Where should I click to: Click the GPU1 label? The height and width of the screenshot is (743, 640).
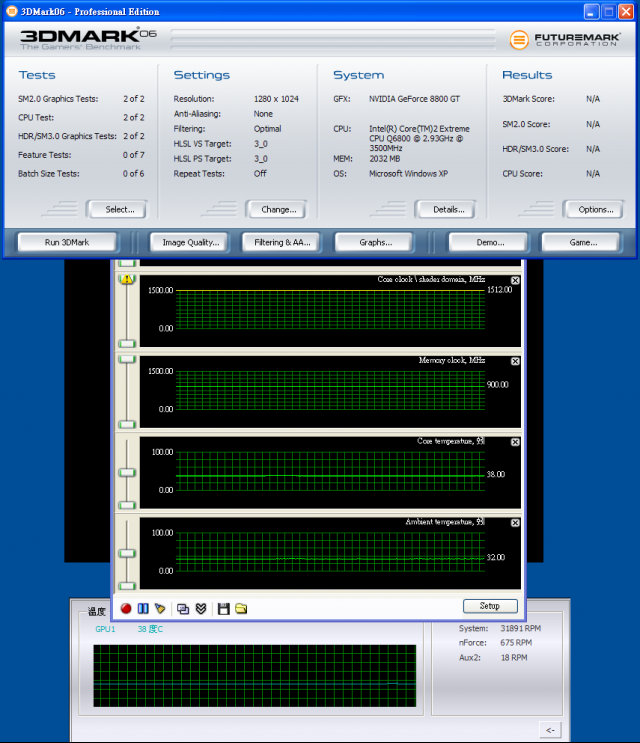tap(105, 629)
